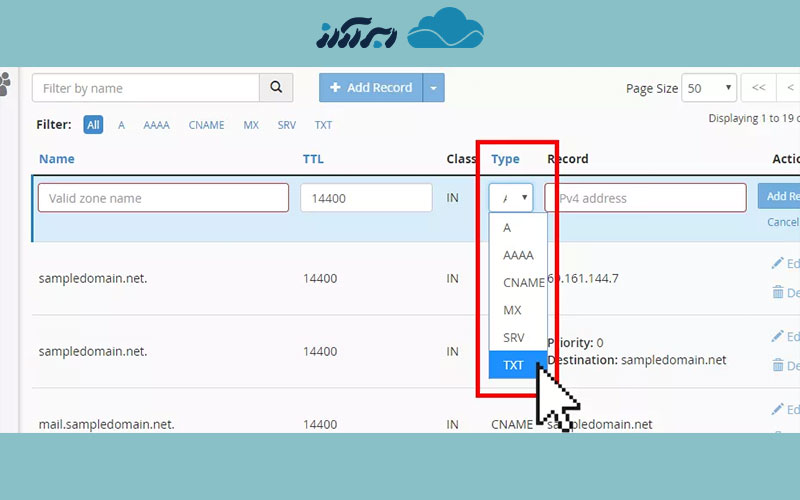Image resolution: width=800 pixels, height=500 pixels.
Task: Filter records by AAAA in the filter bar
Action: 156,125
